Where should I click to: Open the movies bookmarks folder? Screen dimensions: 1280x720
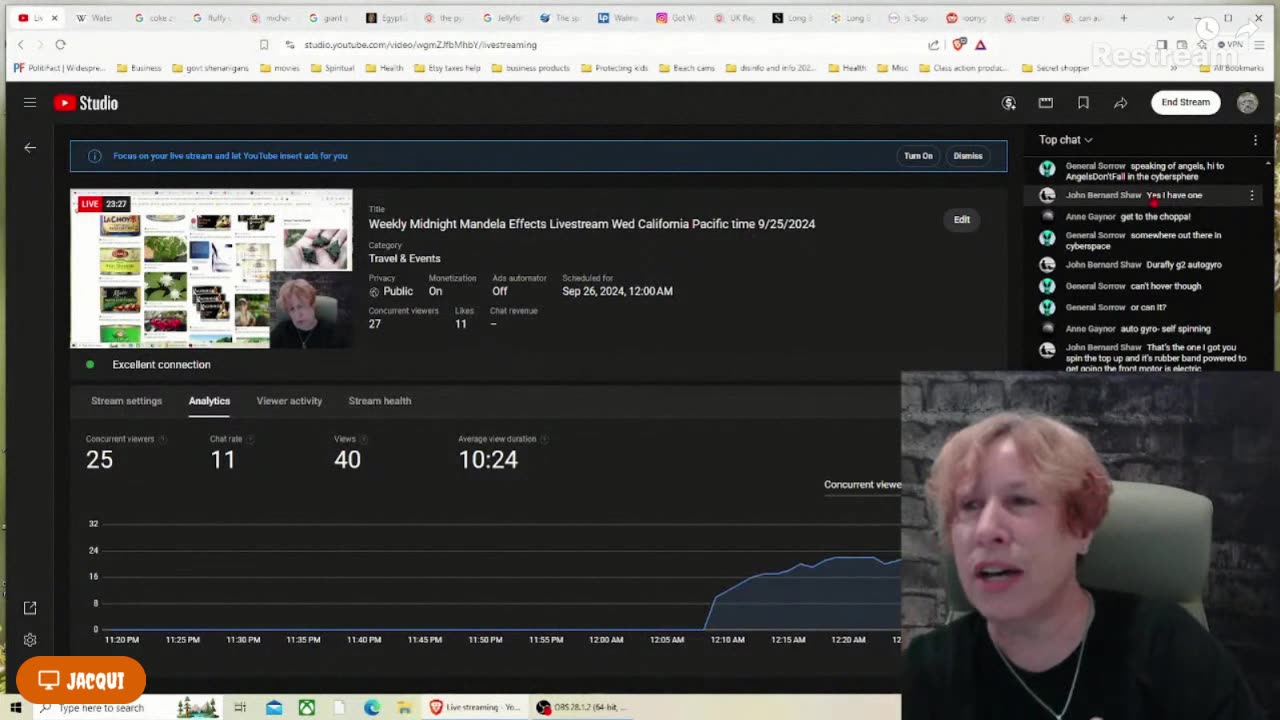click(x=279, y=68)
